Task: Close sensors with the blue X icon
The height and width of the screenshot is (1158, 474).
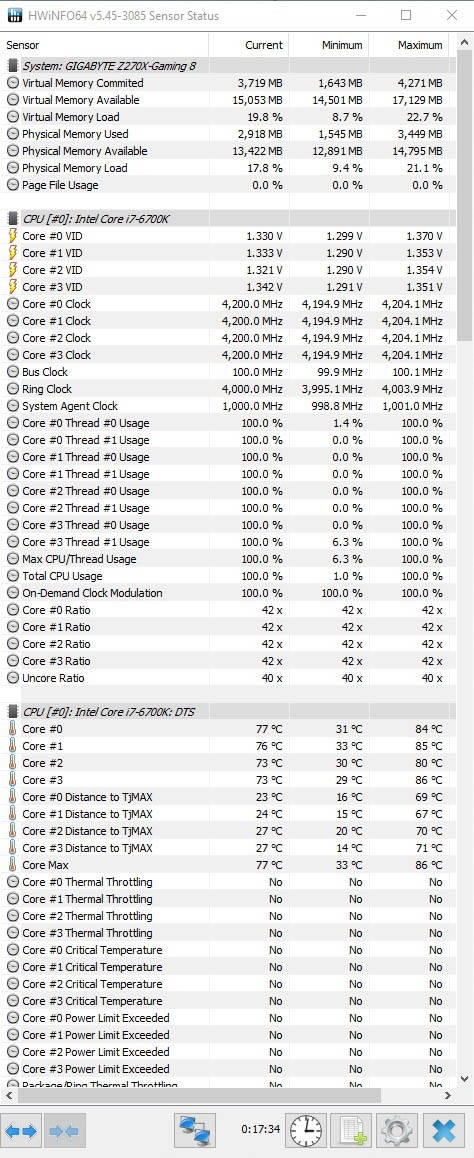Action: (444, 1131)
